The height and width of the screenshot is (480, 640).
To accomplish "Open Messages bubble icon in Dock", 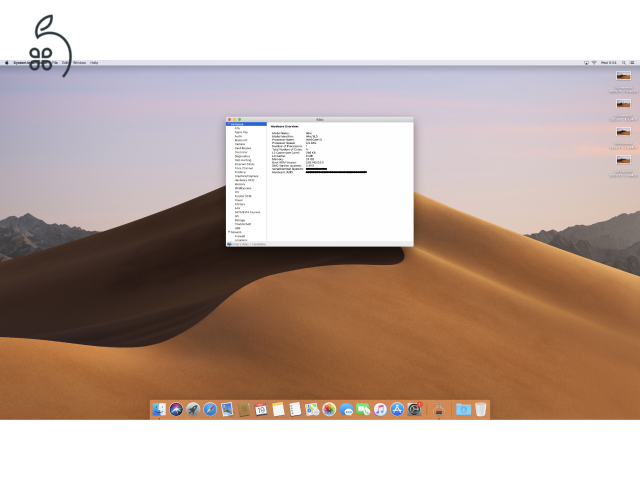I will (346, 409).
